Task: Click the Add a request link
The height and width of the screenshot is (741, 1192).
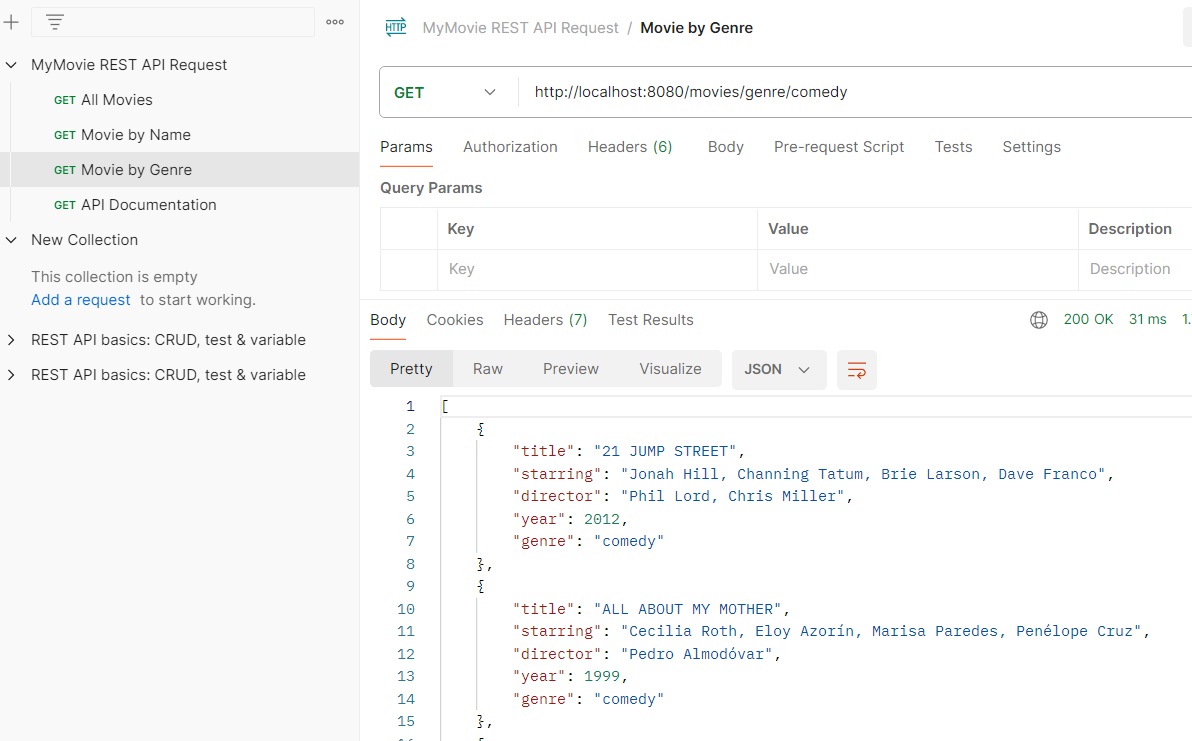Action: [81, 300]
